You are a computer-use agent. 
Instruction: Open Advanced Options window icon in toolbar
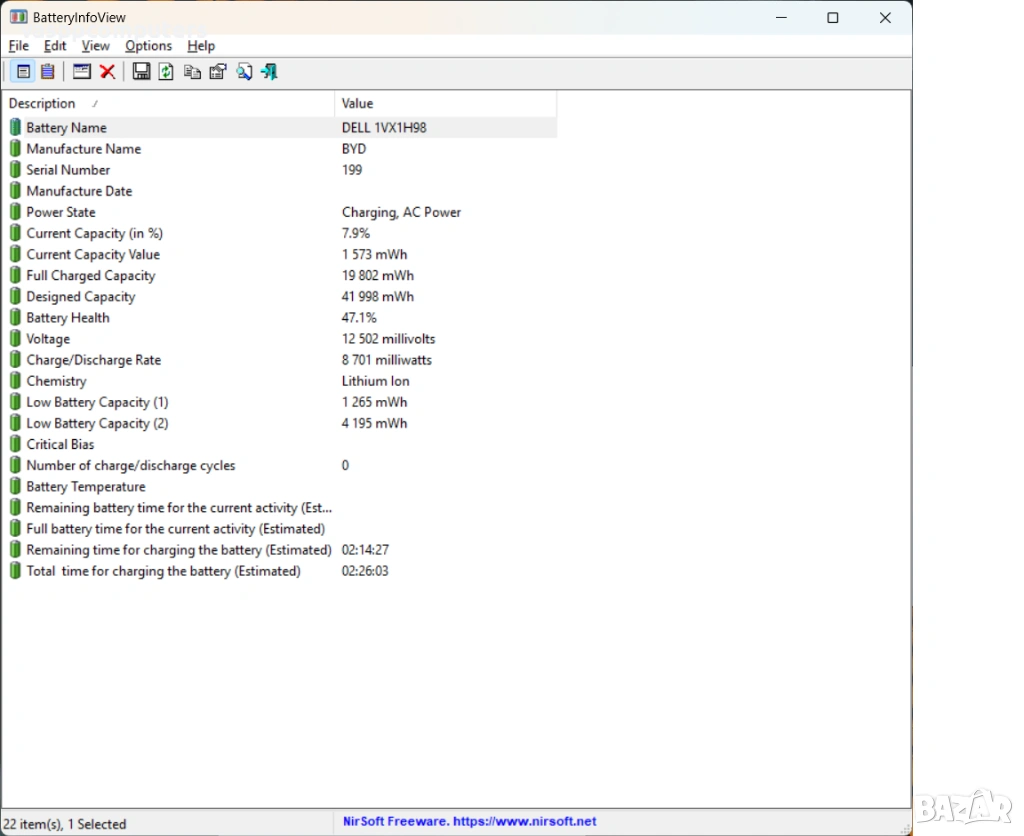[82, 72]
